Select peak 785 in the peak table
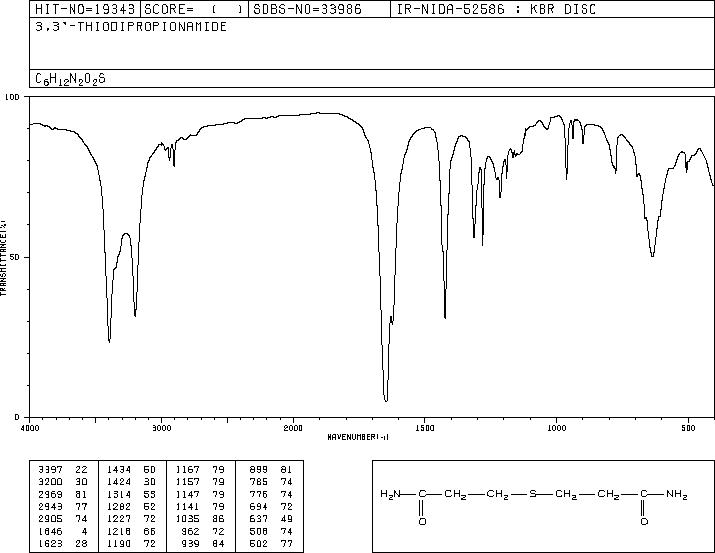 259,482
